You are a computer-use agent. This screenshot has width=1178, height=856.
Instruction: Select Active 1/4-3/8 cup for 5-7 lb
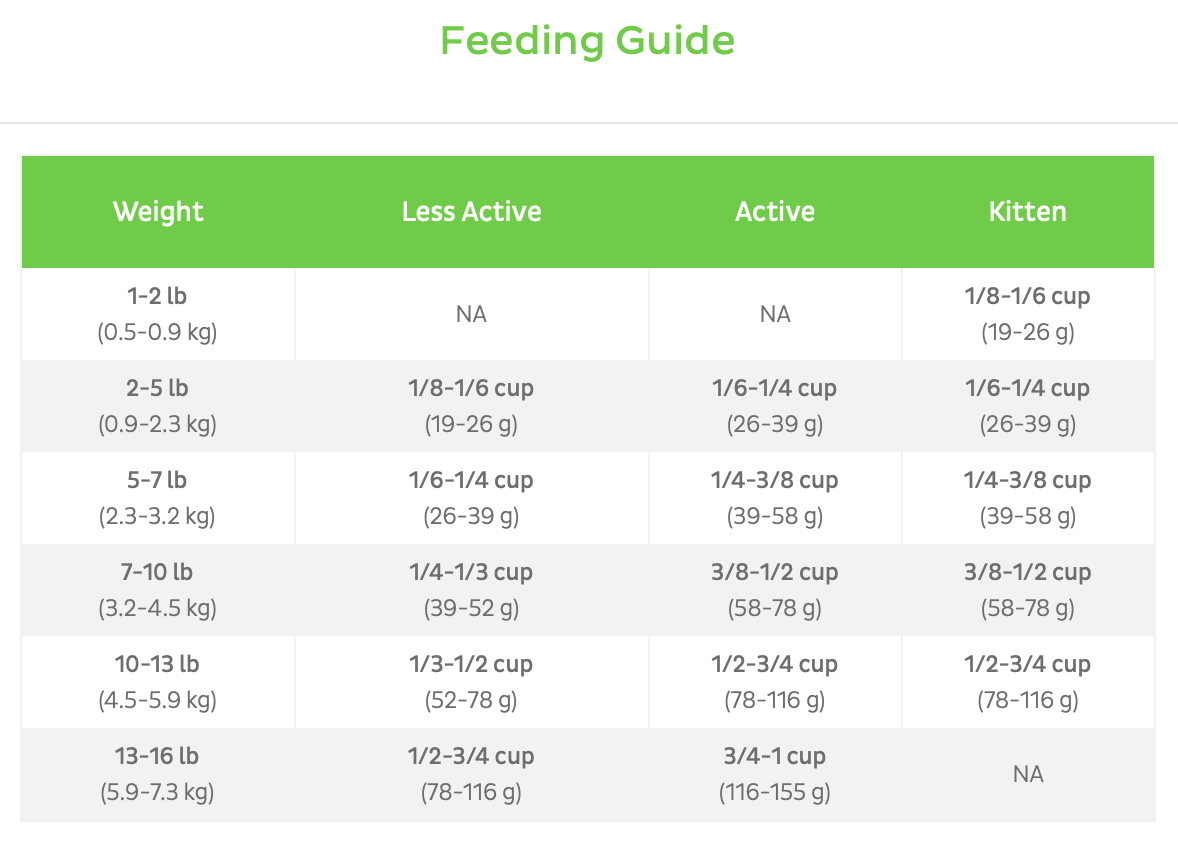pyautogui.click(x=775, y=498)
